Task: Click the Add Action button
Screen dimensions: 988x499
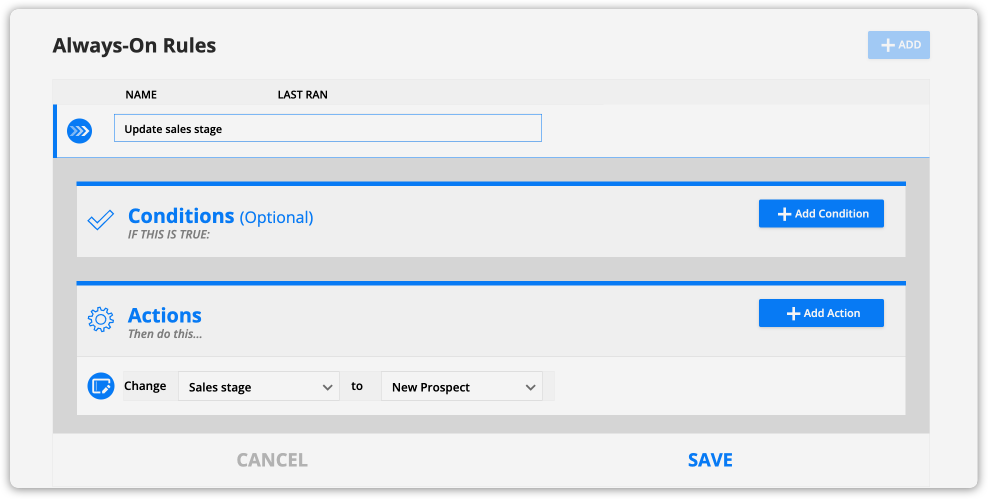Action: 821,313
